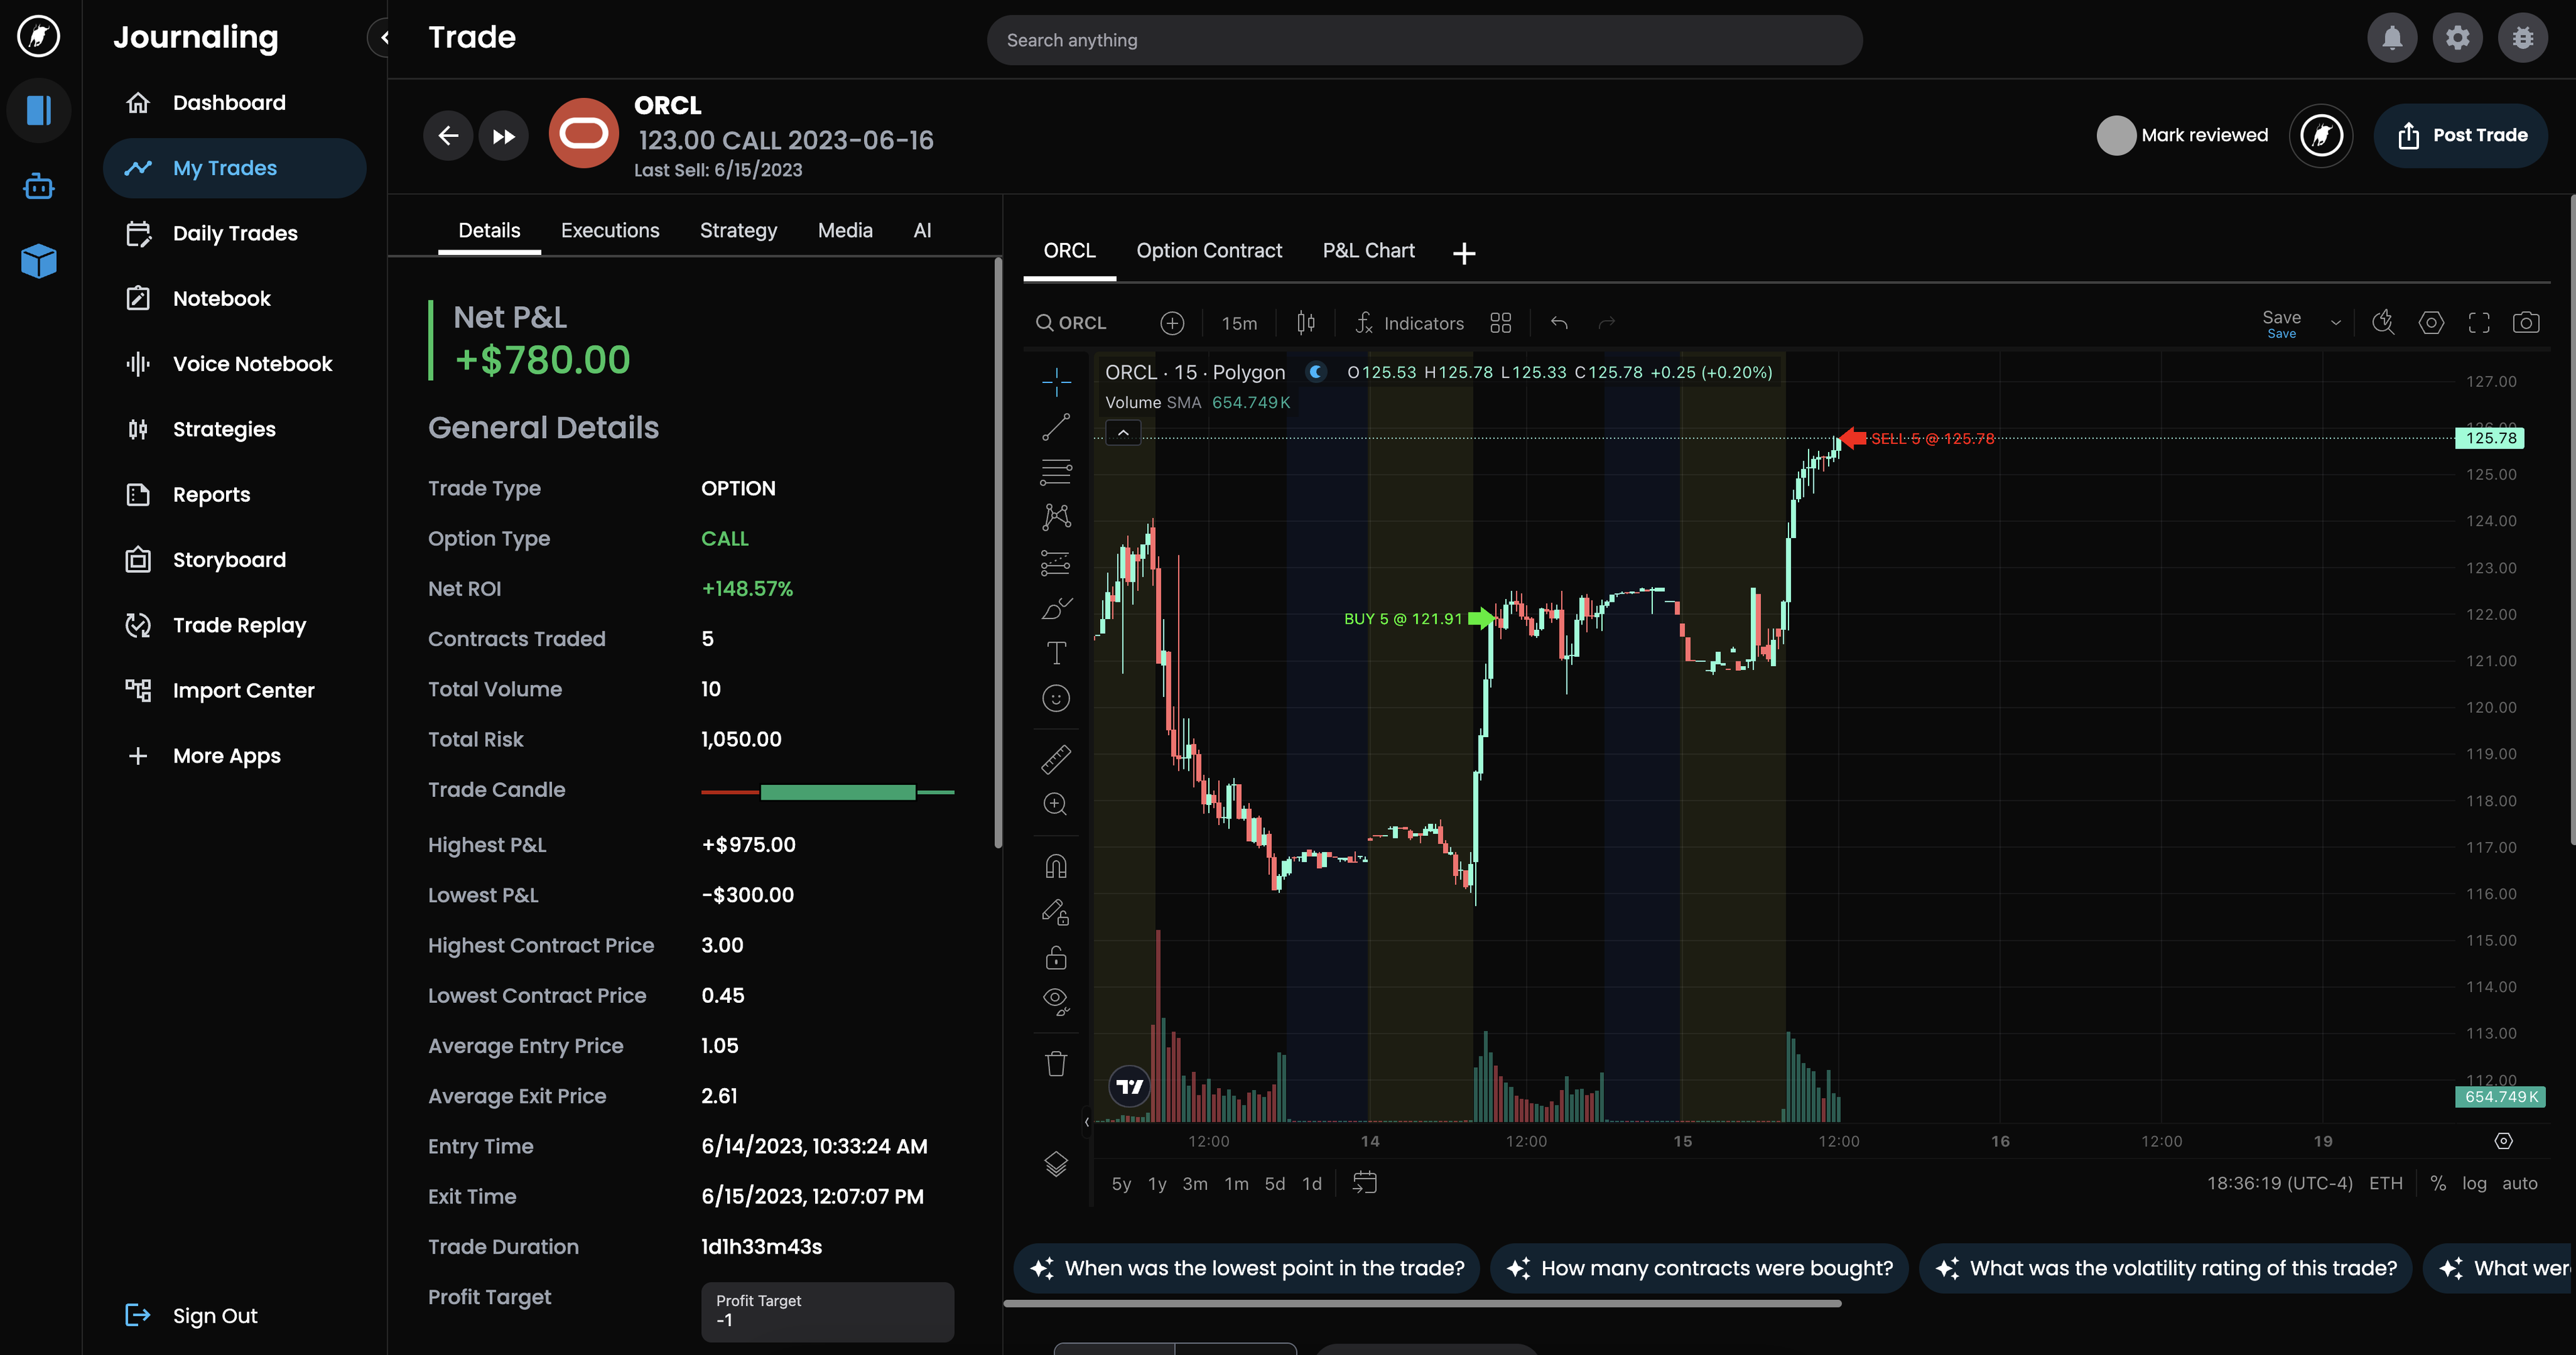The image size is (2576, 1355).
Task: Toggle hide all drawings eye icon
Action: [x=1056, y=1000]
